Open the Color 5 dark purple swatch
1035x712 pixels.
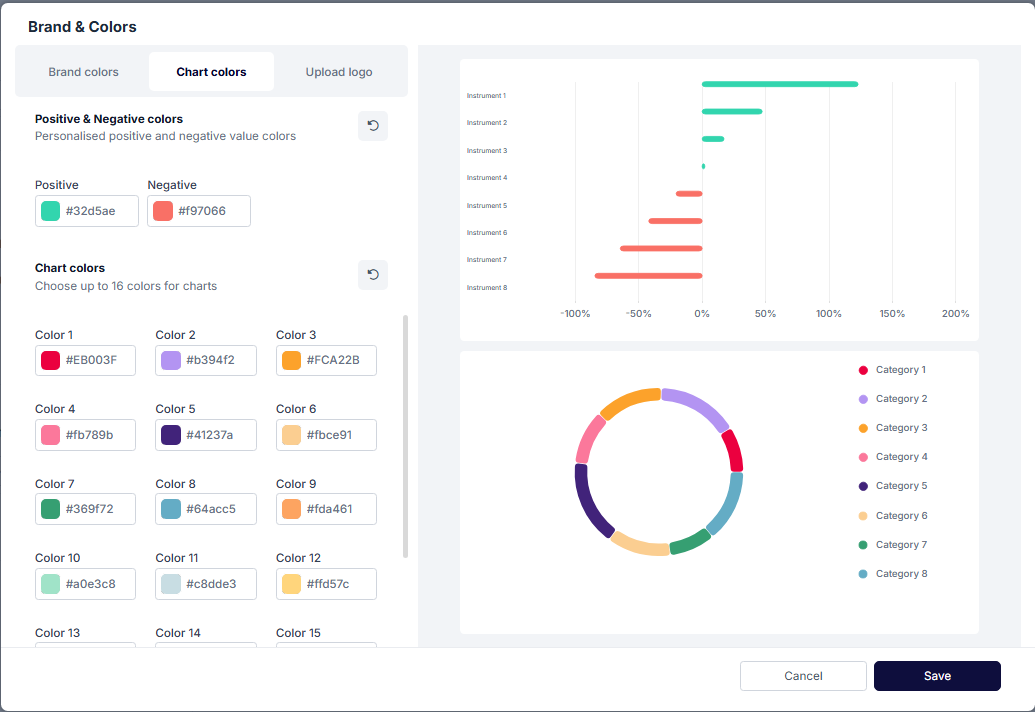coord(171,435)
